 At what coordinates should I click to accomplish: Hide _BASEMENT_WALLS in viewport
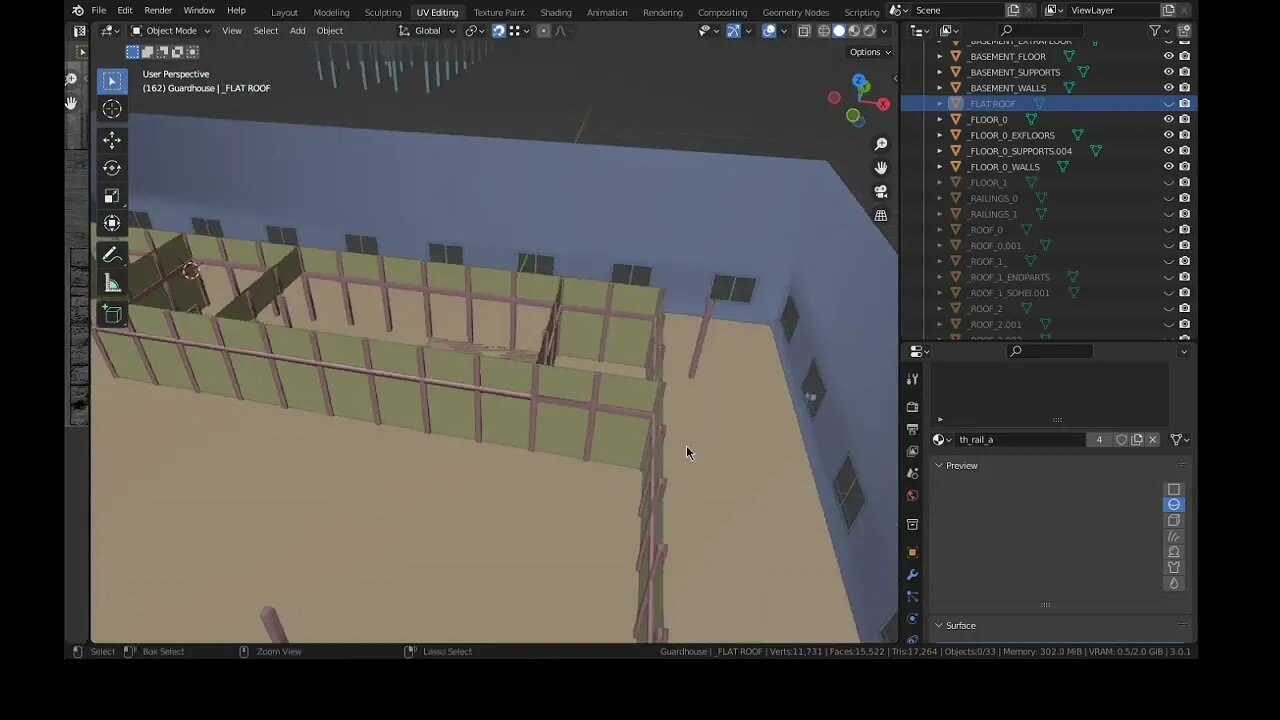1168,88
